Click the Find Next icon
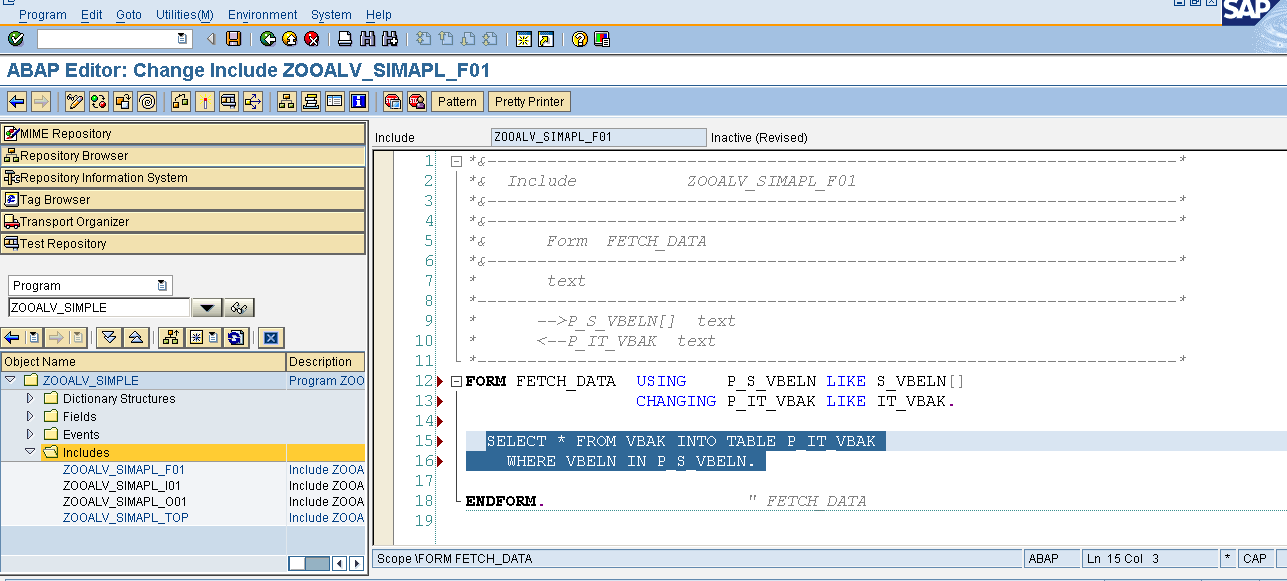Viewport: 1287px width, 581px height. [389, 38]
